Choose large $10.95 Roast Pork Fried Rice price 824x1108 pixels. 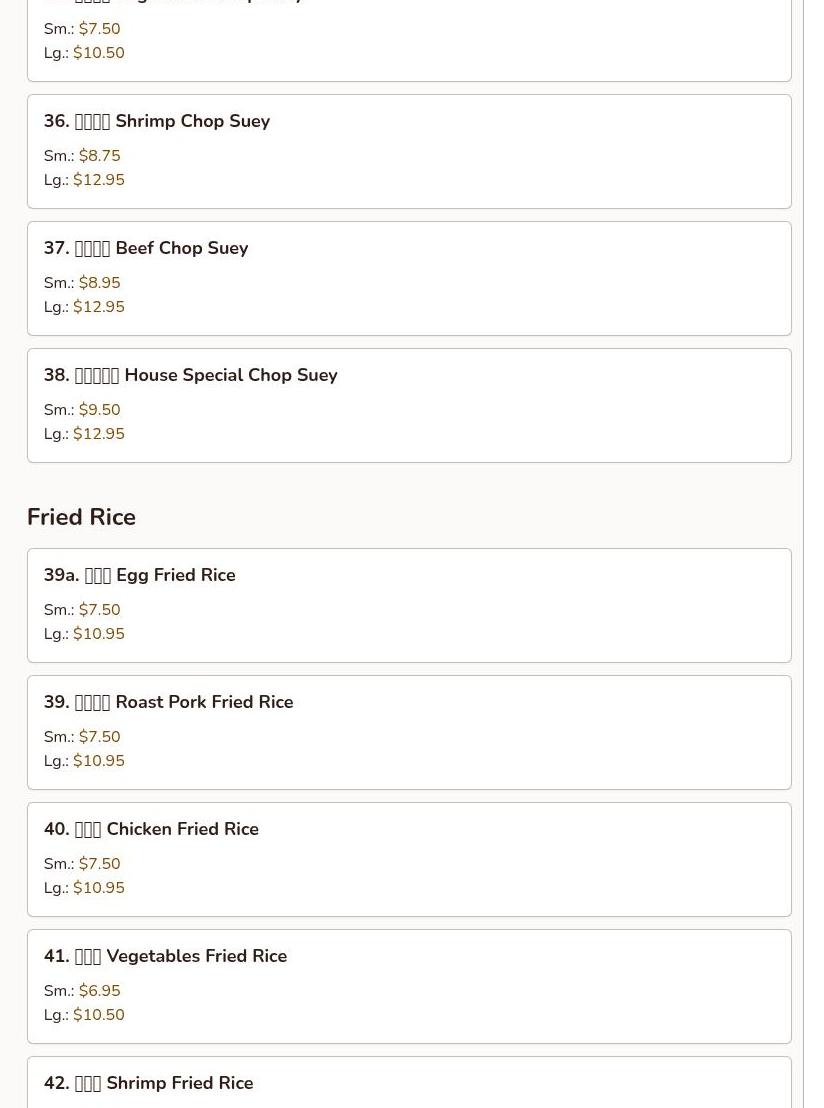click(x=98, y=761)
